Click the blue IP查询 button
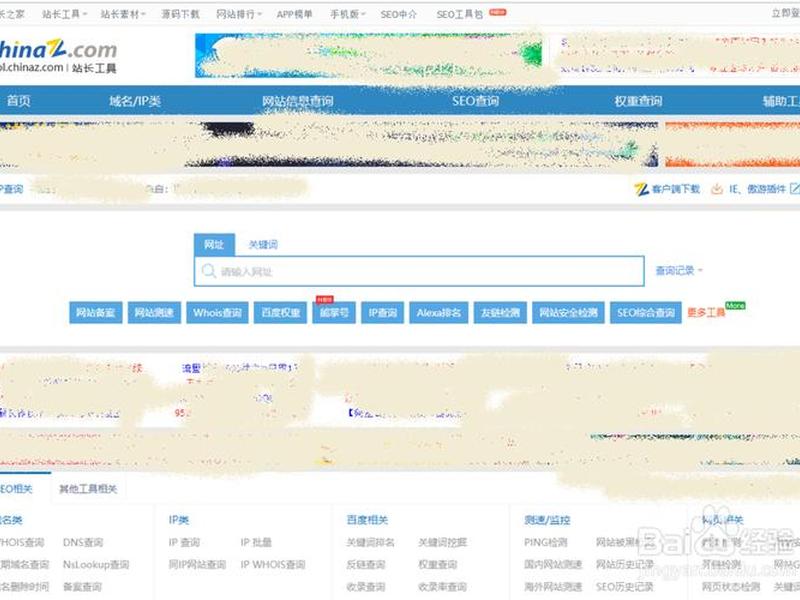The height and width of the screenshot is (600, 800). (383, 312)
